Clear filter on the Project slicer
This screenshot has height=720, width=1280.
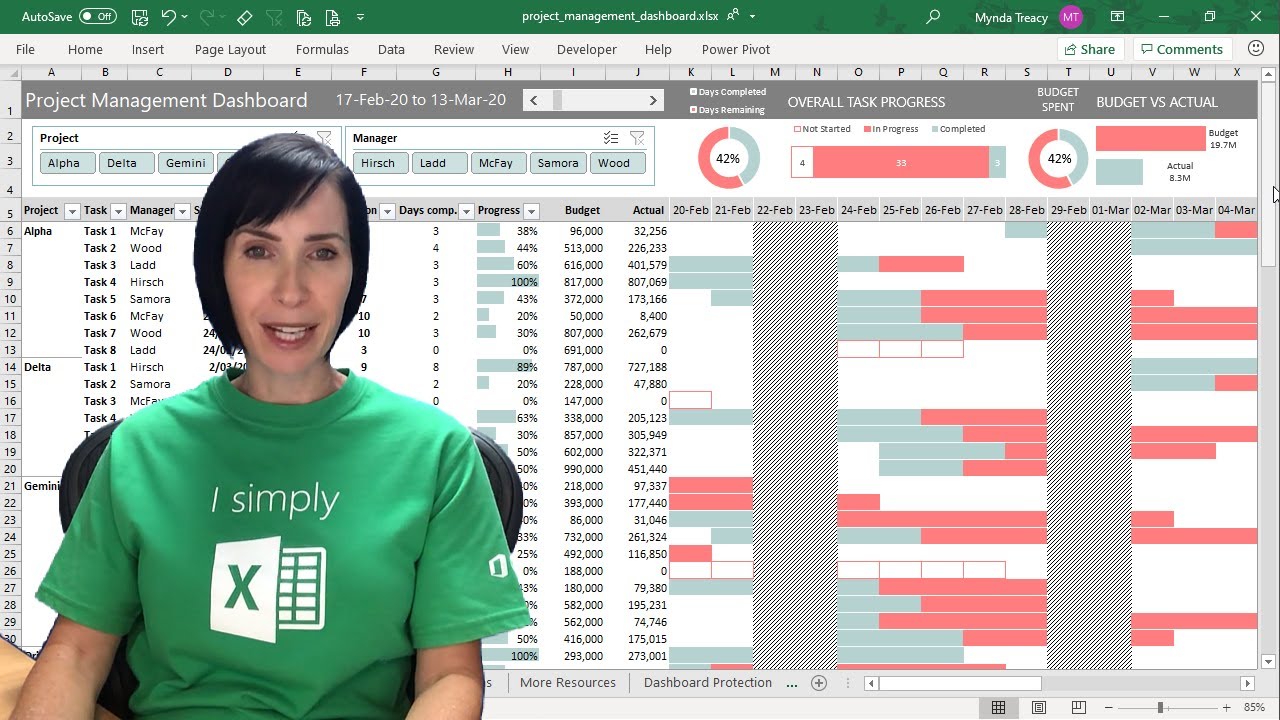coord(324,138)
